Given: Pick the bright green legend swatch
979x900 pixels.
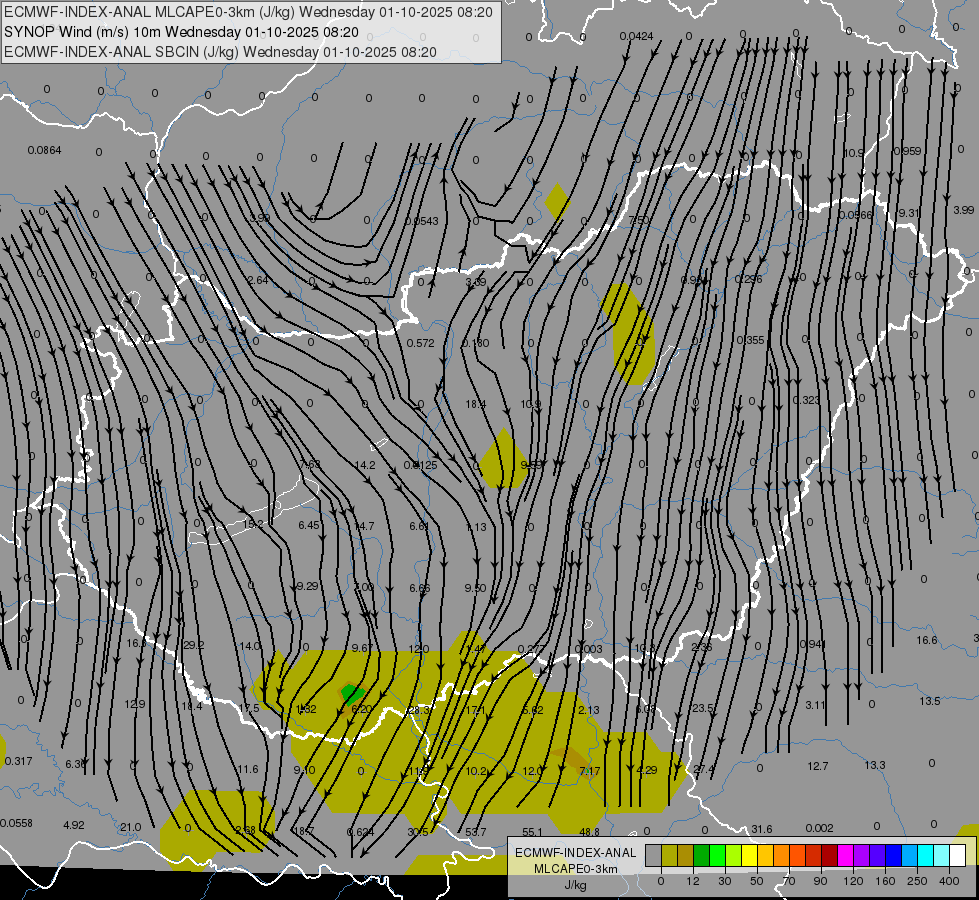Looking at the screenshot, I should point(717,855).
